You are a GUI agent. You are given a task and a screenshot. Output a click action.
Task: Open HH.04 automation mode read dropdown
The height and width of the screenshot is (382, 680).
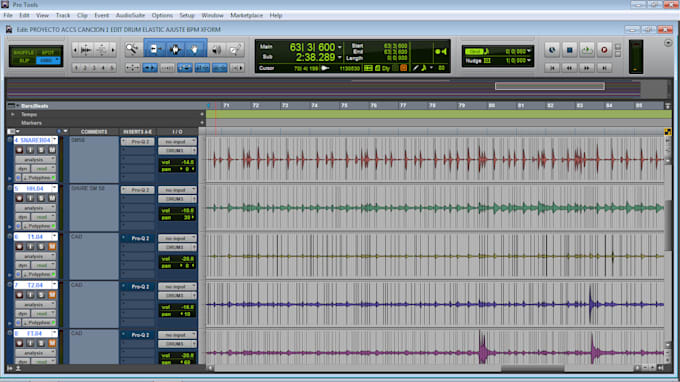click(x=43, y=217)
